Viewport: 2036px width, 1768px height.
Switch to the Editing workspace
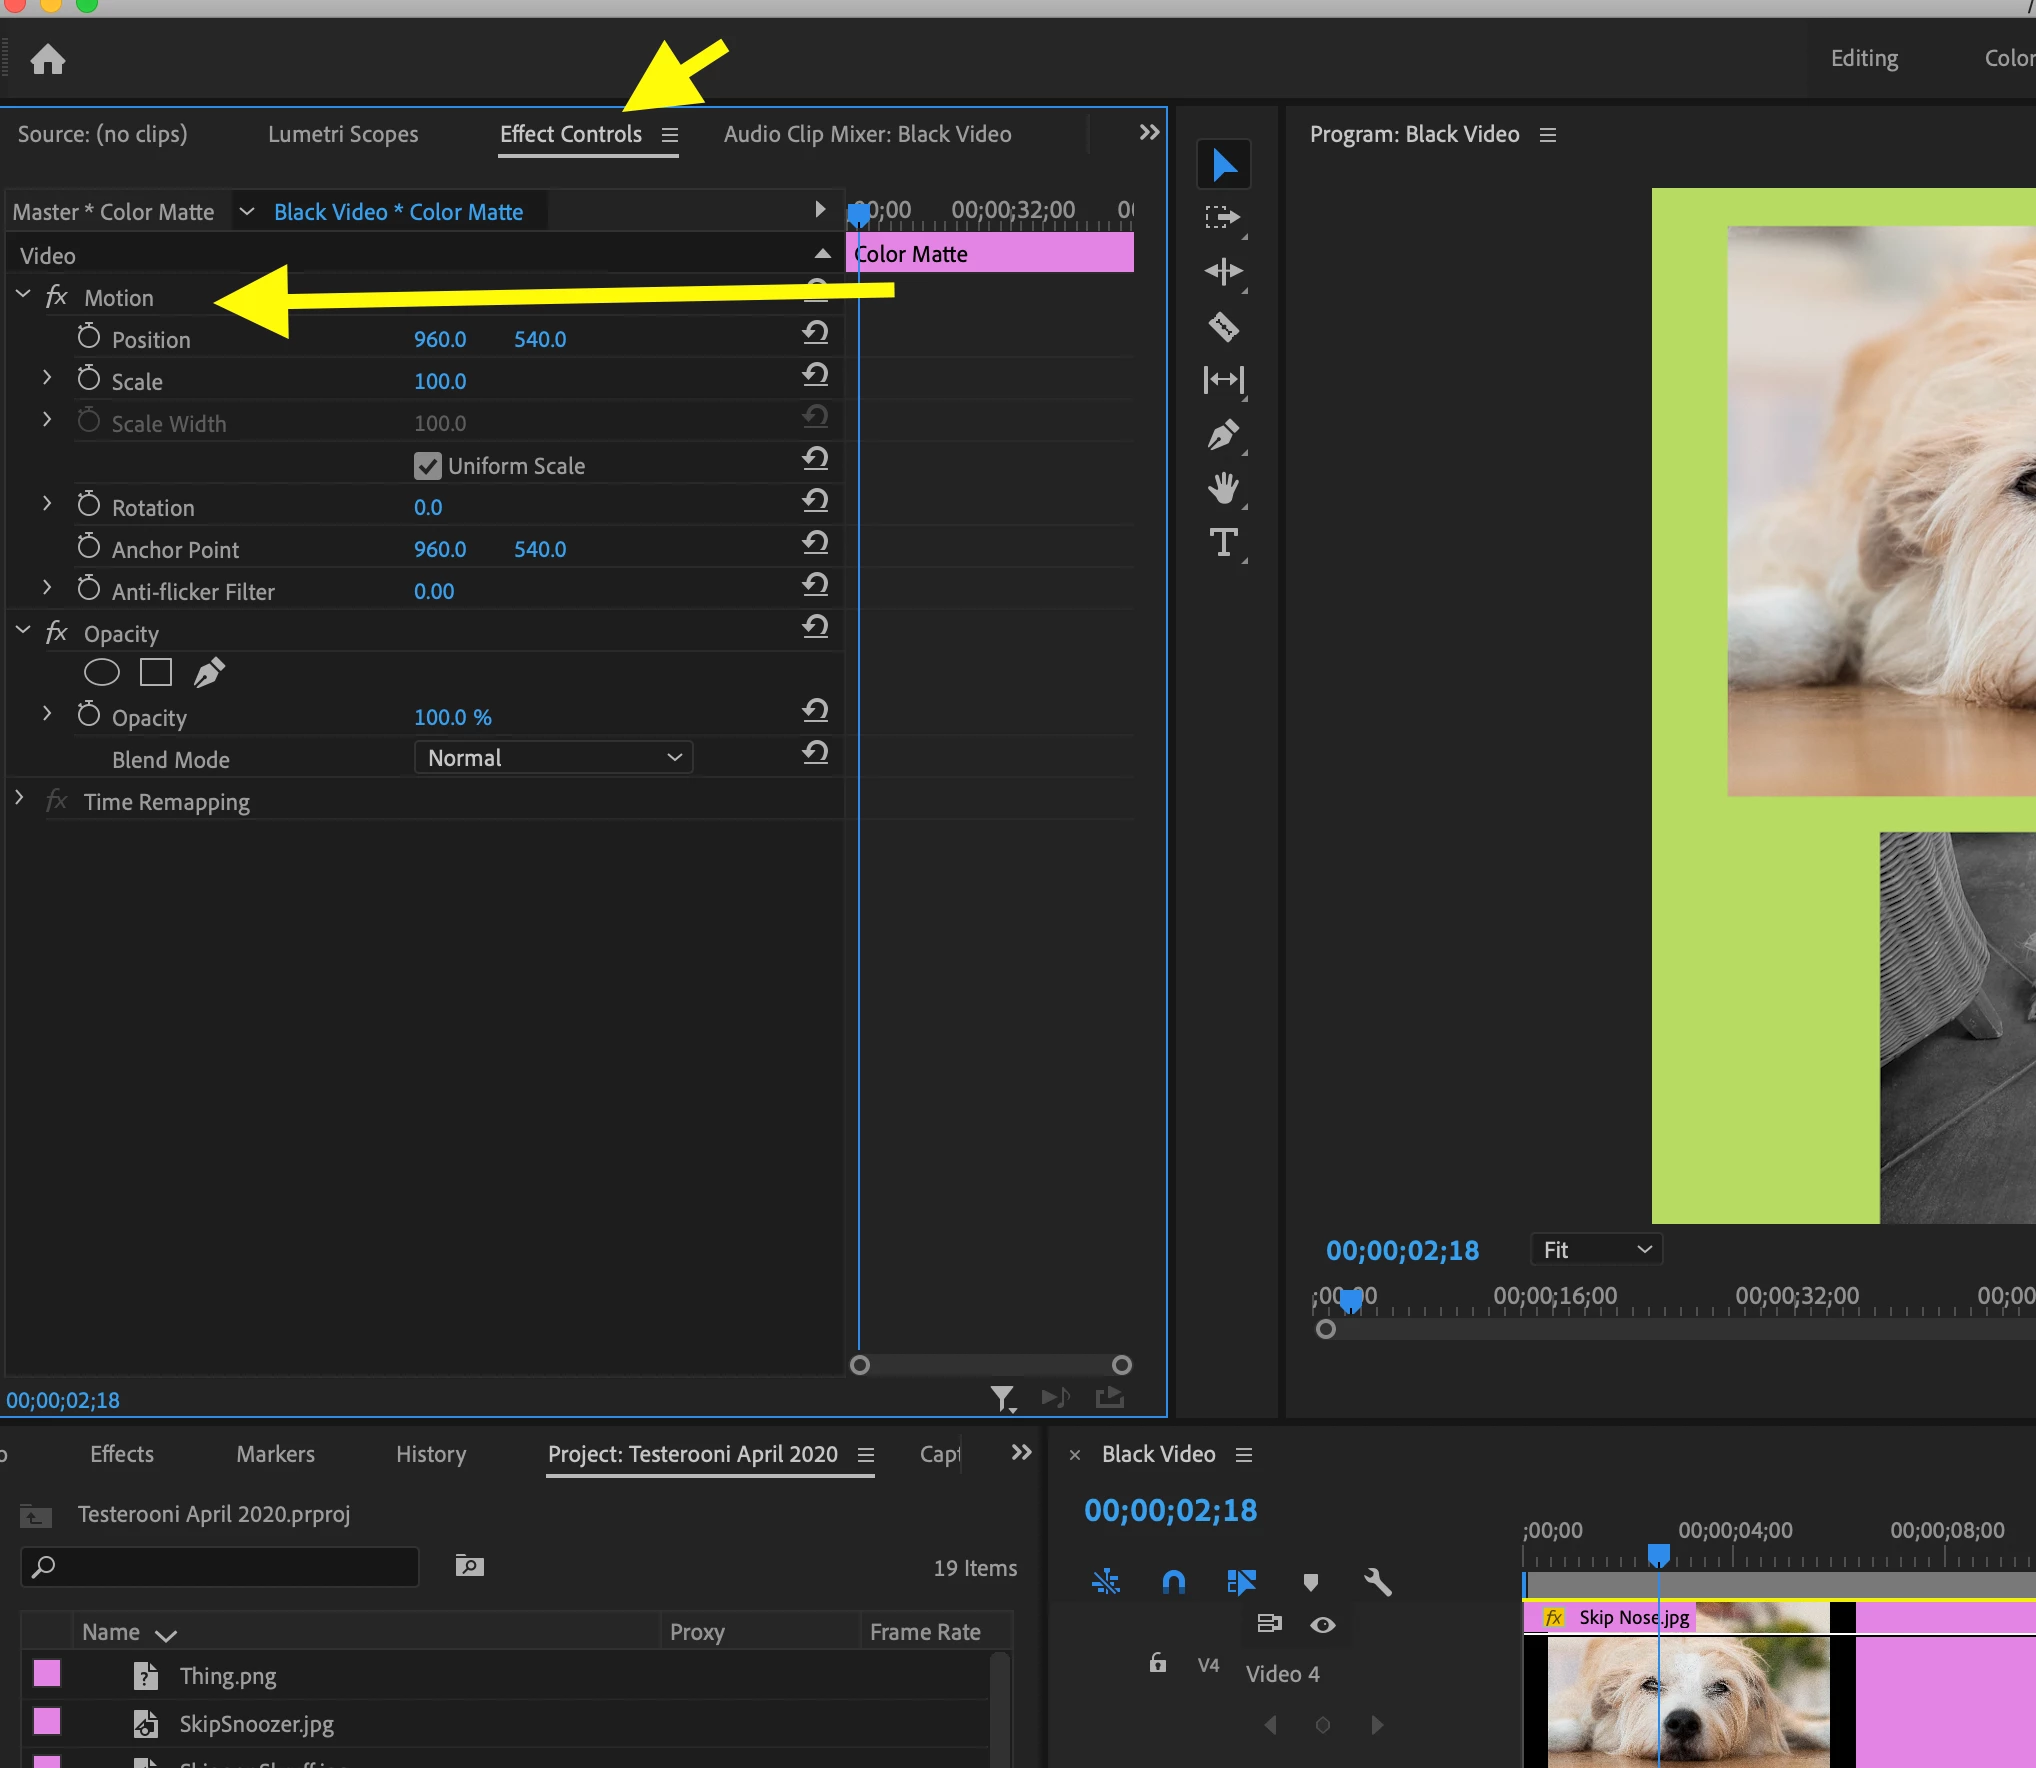pos(1864,58)
